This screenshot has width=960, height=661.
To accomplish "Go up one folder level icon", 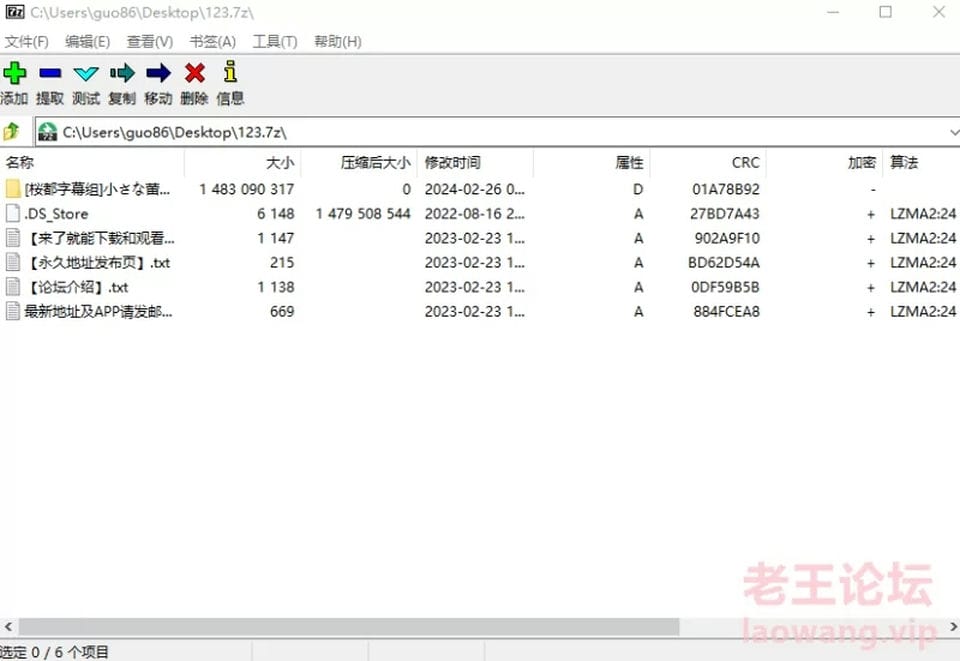I will [x=11, y=131].
